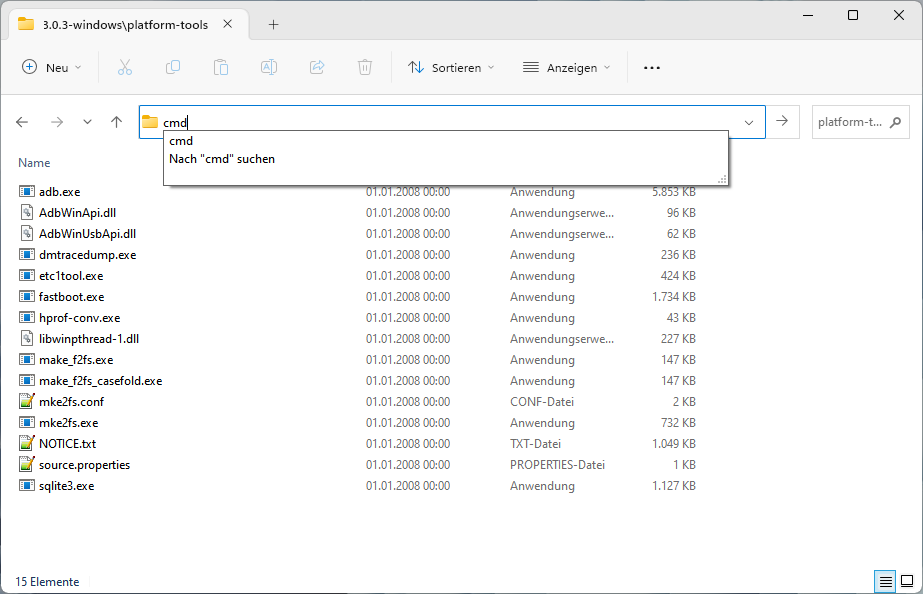Click the Share icon in toolbar

pos(317,67)
